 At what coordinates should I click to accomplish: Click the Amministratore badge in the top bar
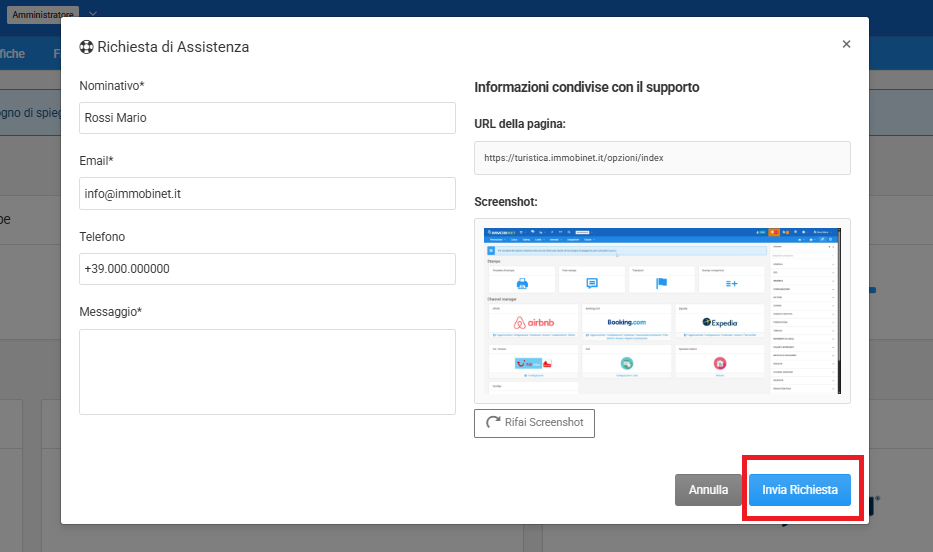click(x=44, y=14)
